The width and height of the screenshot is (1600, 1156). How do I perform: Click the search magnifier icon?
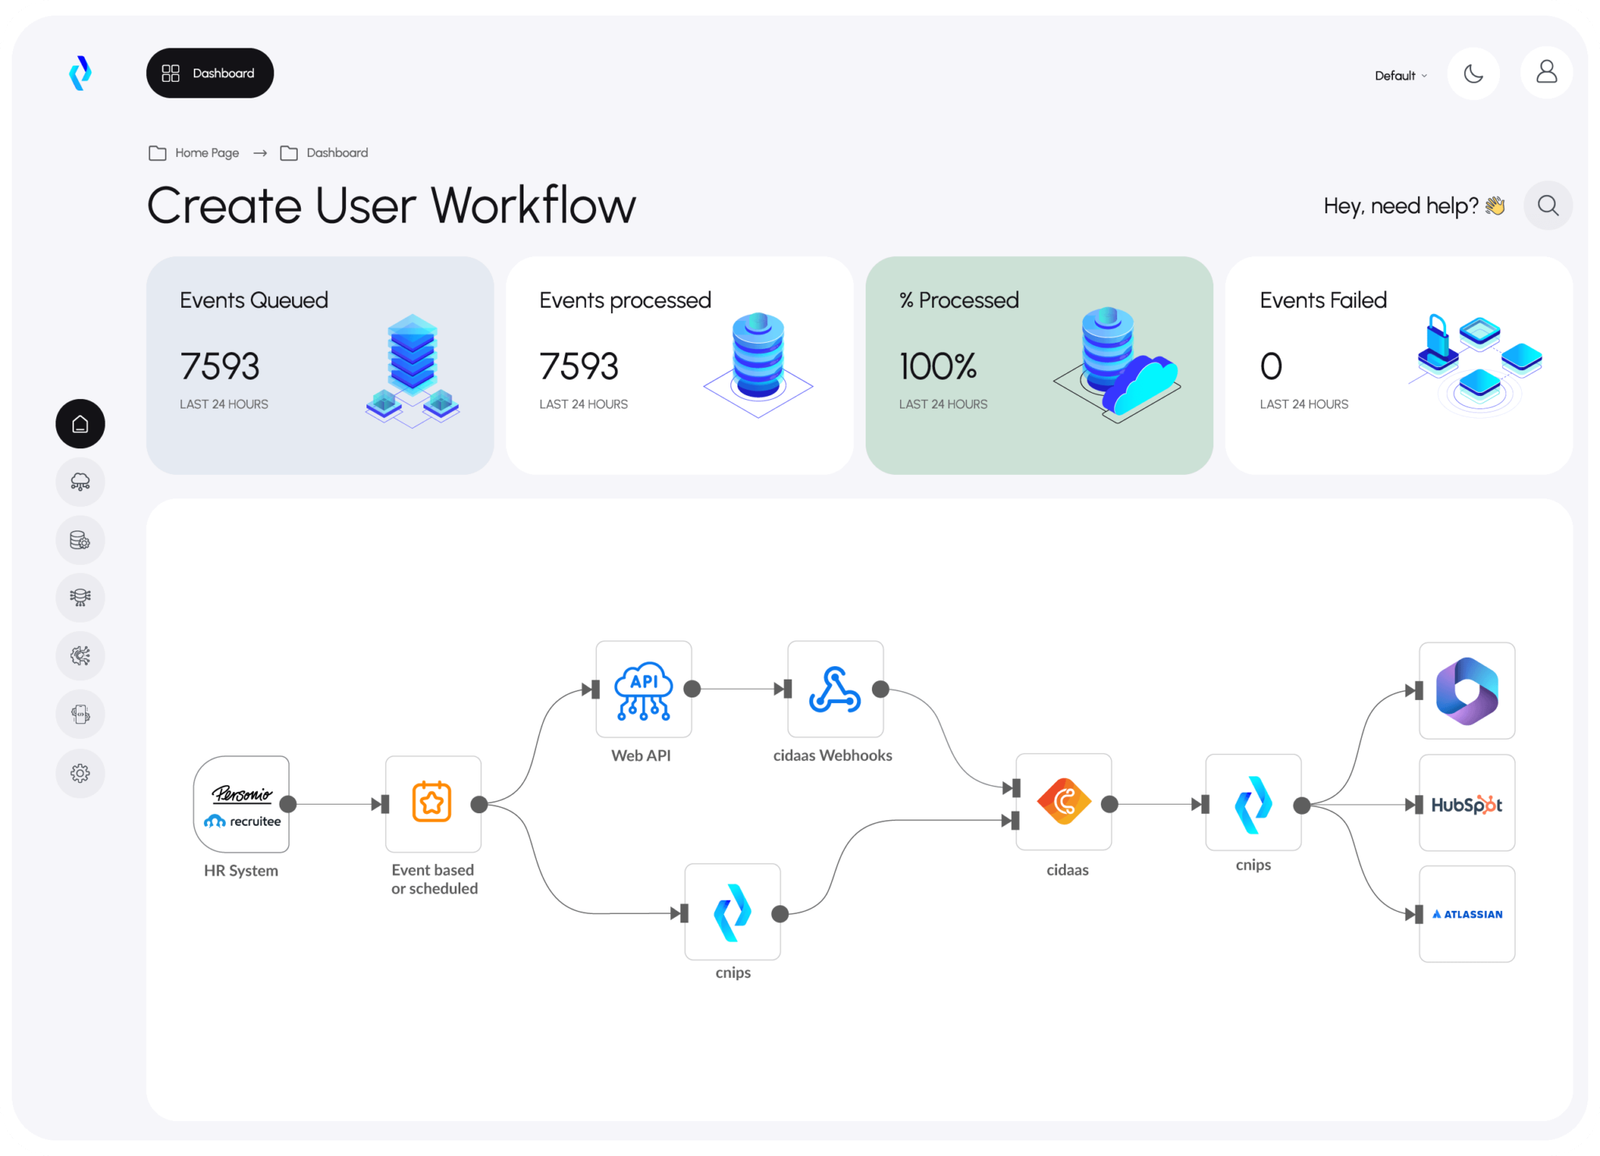(1548, 205)
